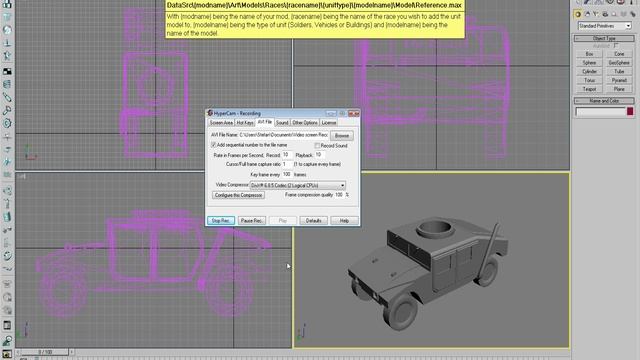Create a Plane primitive

tap(619, 89)
